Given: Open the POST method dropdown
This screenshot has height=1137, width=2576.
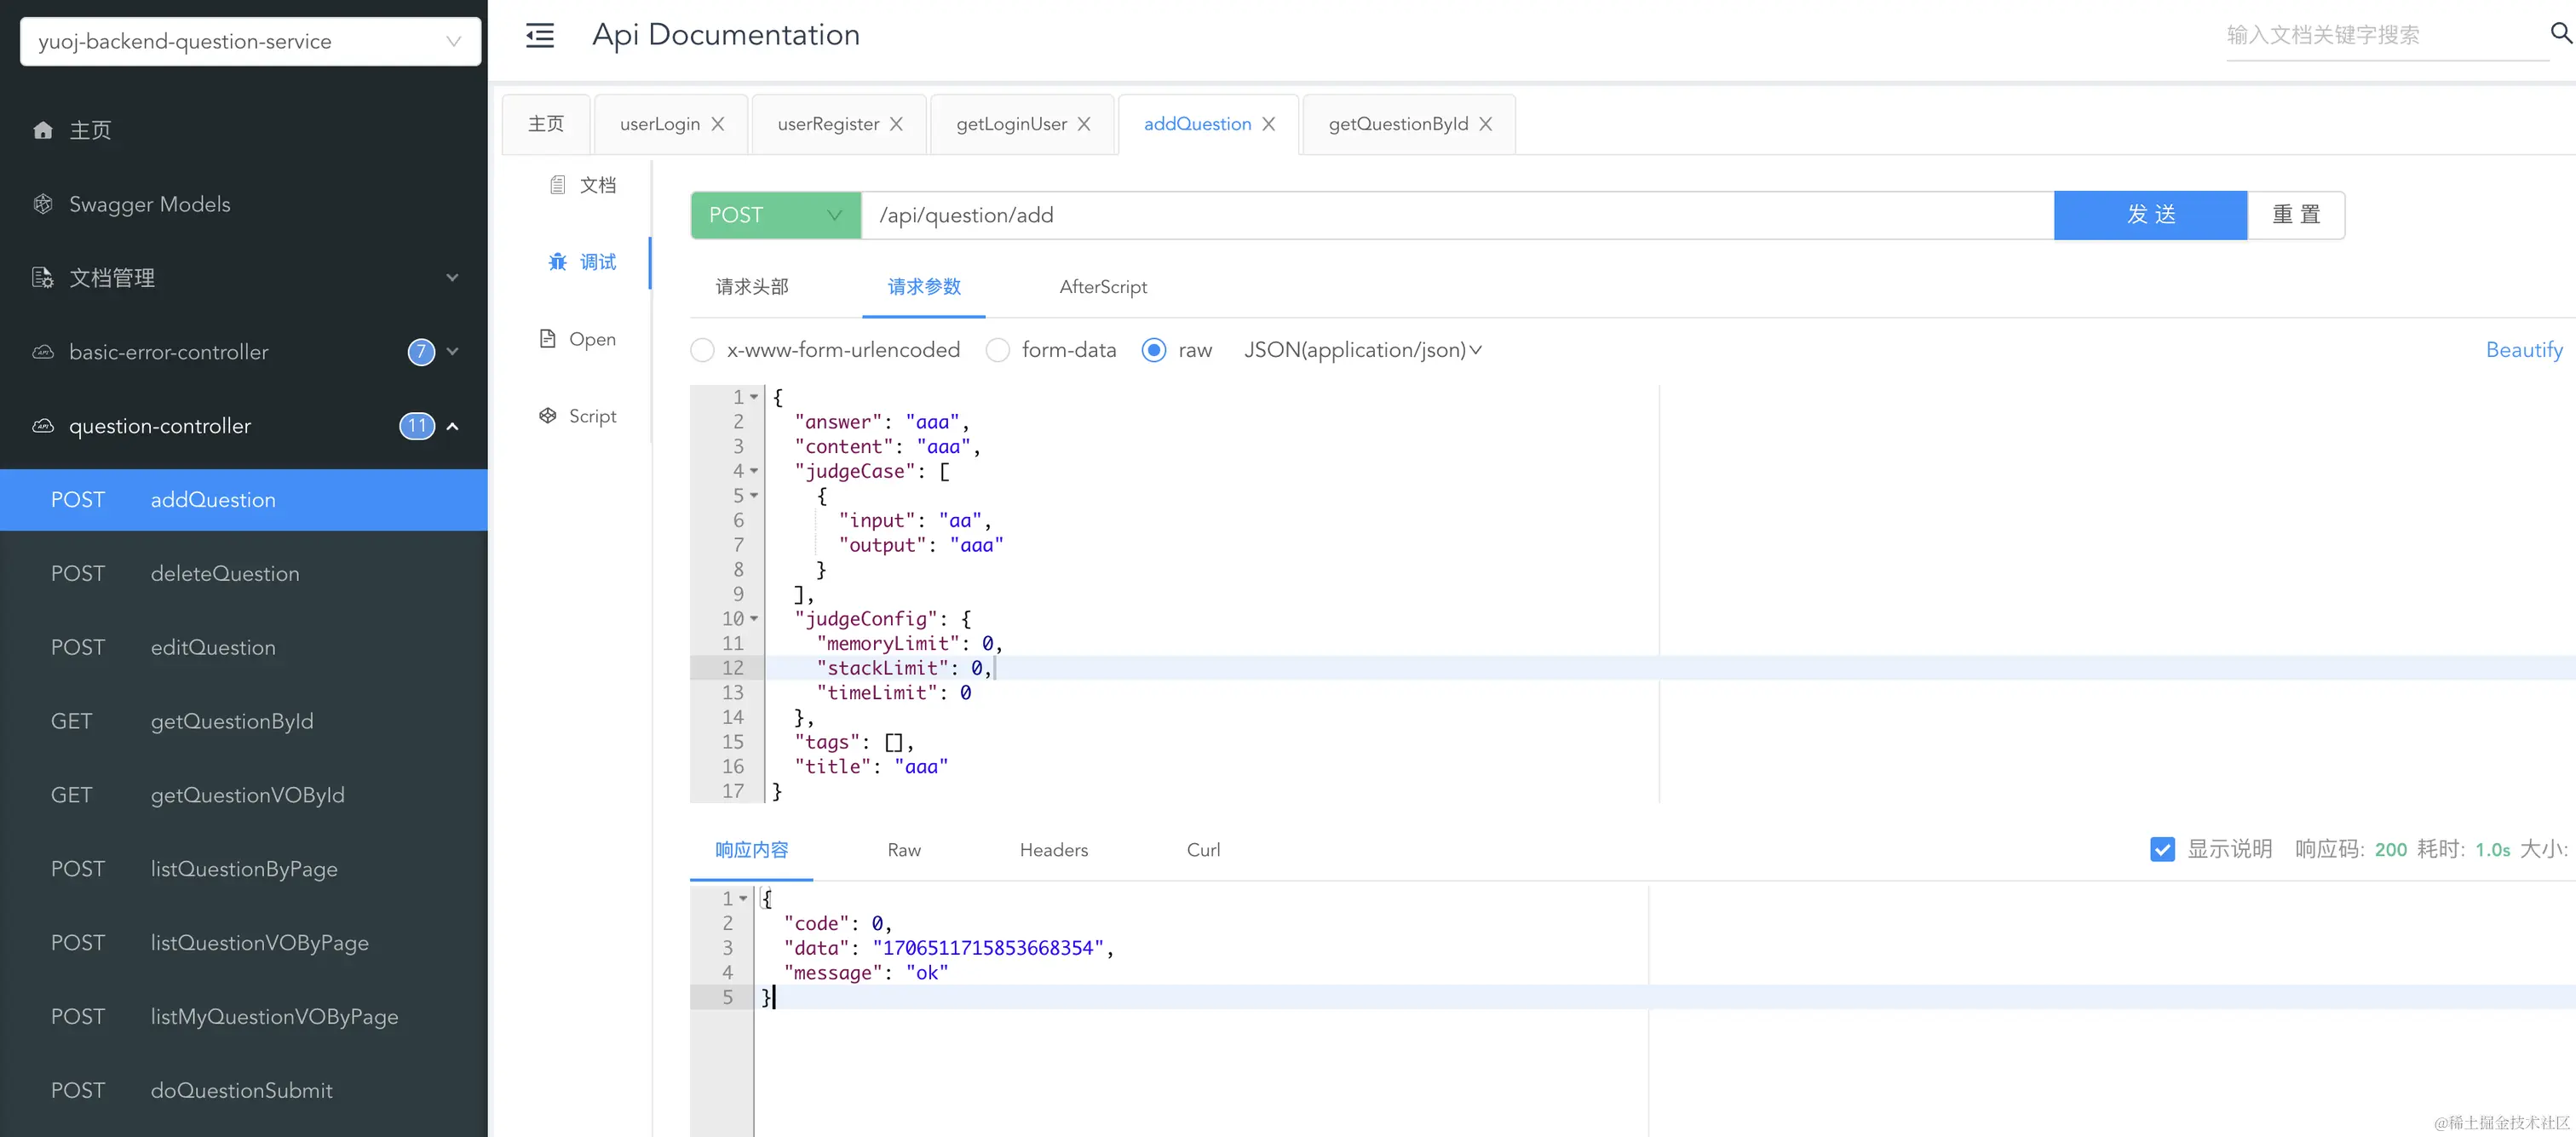Looking at the screenshot, I should click(x=775, y=215).
